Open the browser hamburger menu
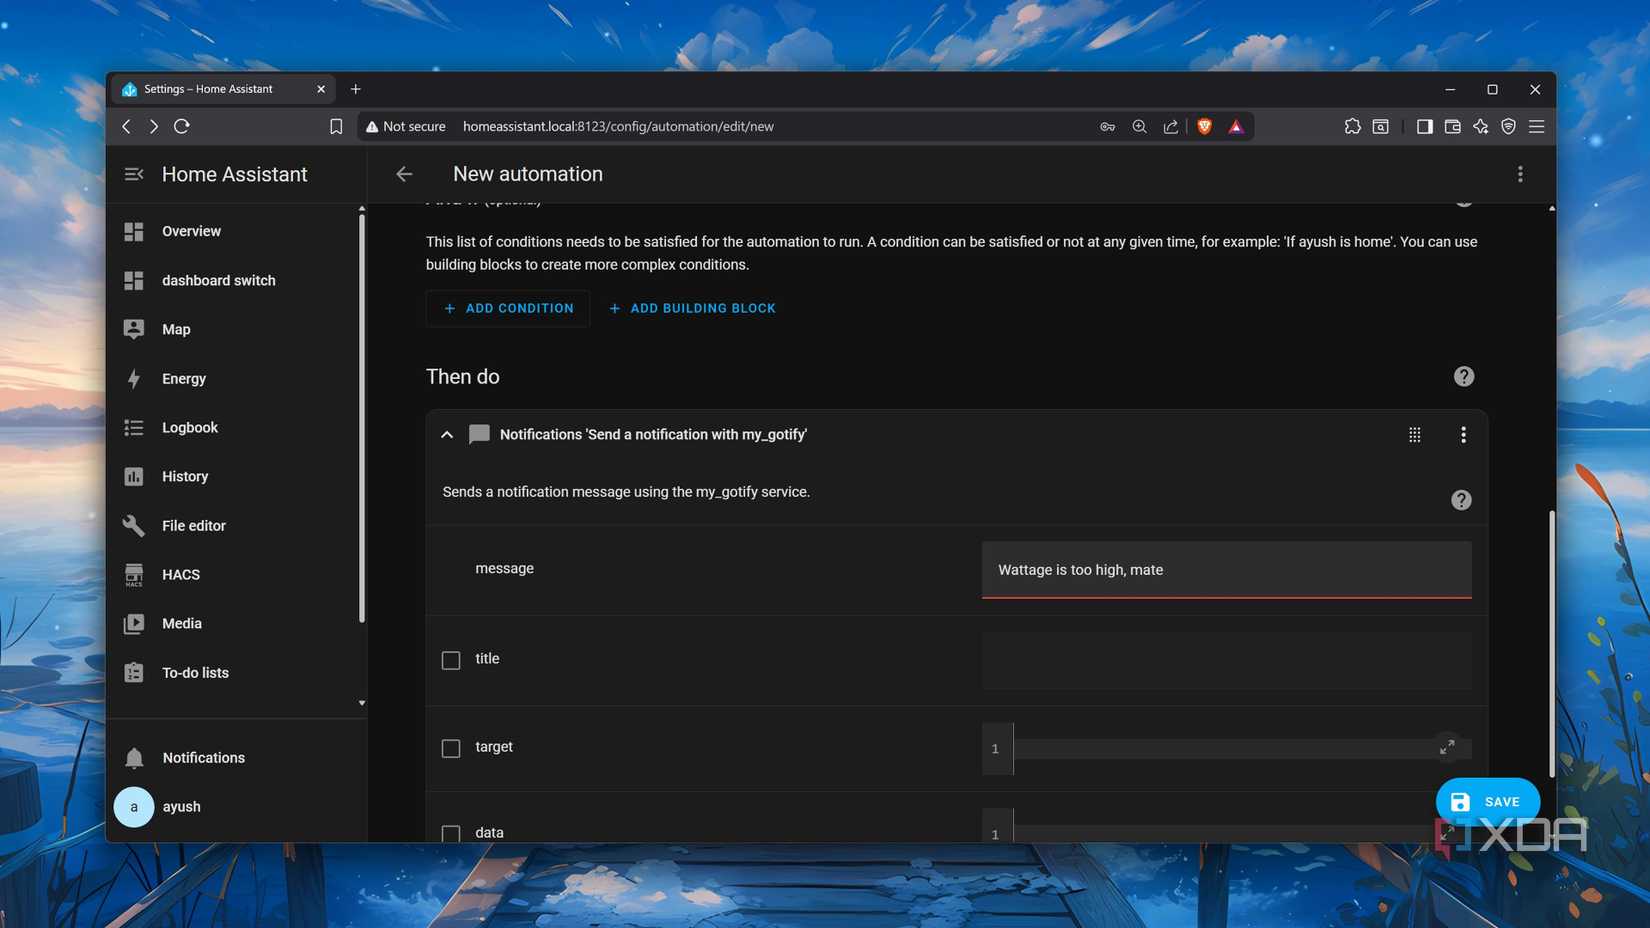Screen dimensions: 1650x928 [x=1537, y=126]
